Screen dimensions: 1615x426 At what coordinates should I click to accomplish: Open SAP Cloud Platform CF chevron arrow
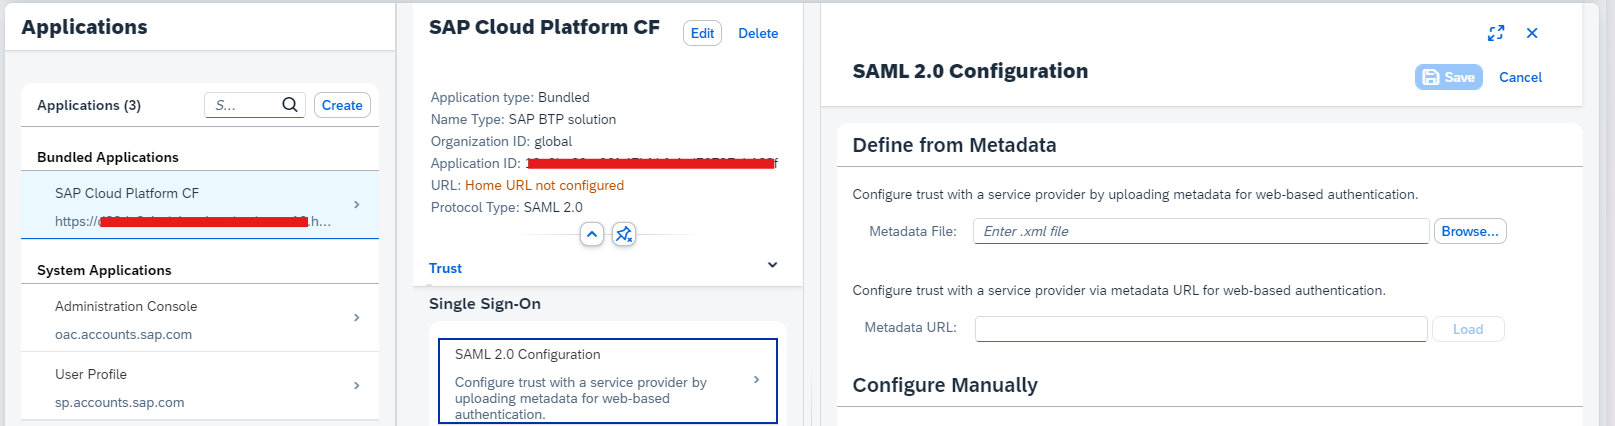357,204
